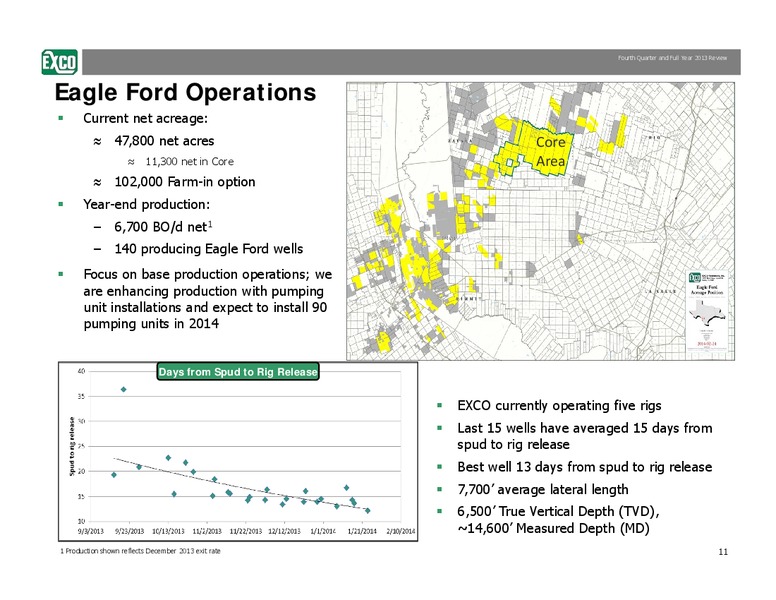Image resolution: width=776 pixels, height=600 pixels.
Task: Click the small EXCO logo in map legend
Action: coord(694,277)
